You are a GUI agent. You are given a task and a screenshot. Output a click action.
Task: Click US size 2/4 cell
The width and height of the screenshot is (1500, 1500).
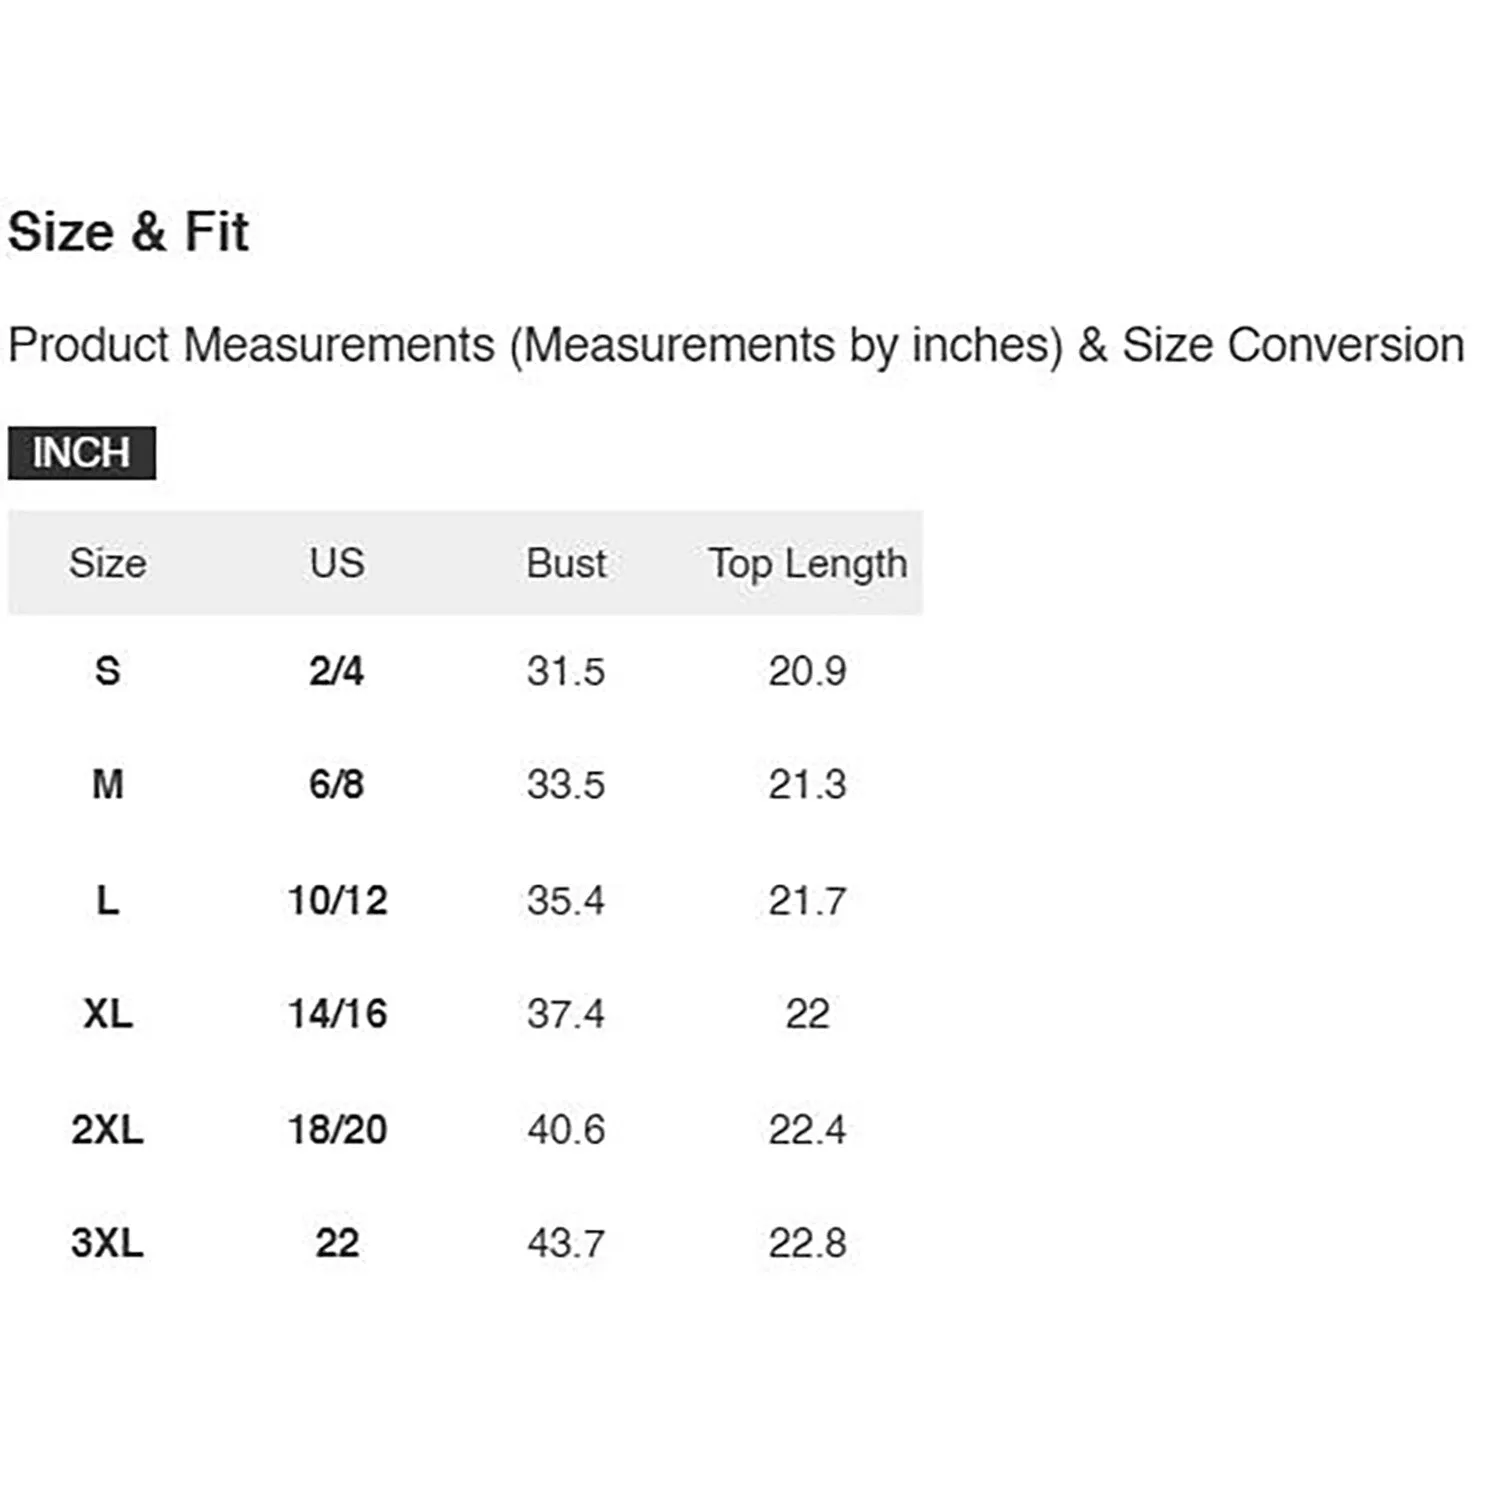(337, 671)
